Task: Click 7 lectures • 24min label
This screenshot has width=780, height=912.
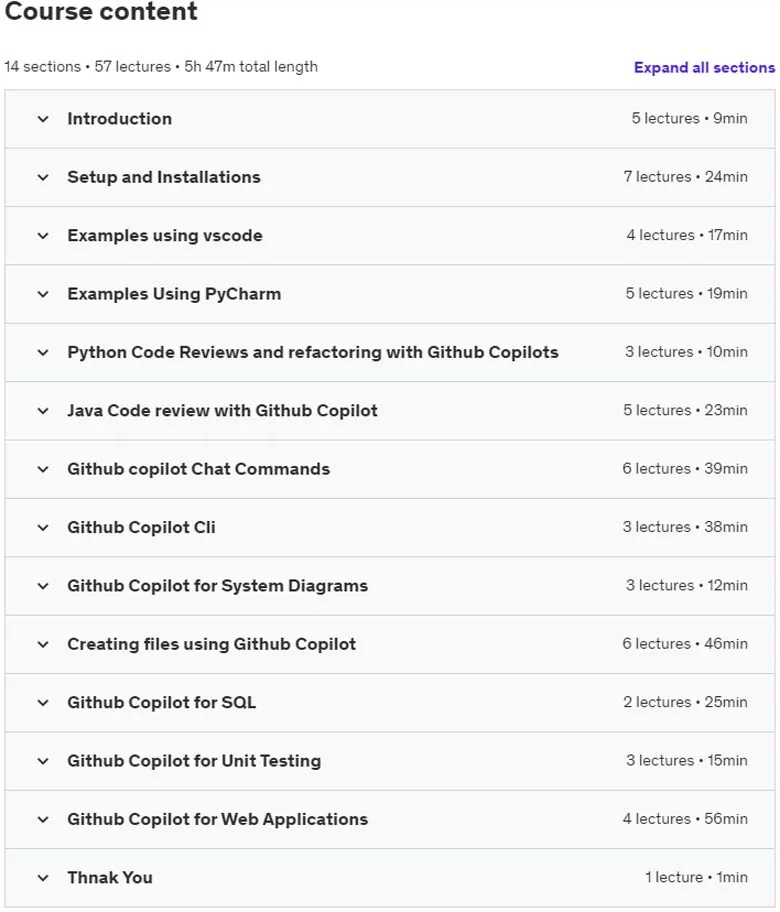Action: [686, 177]
